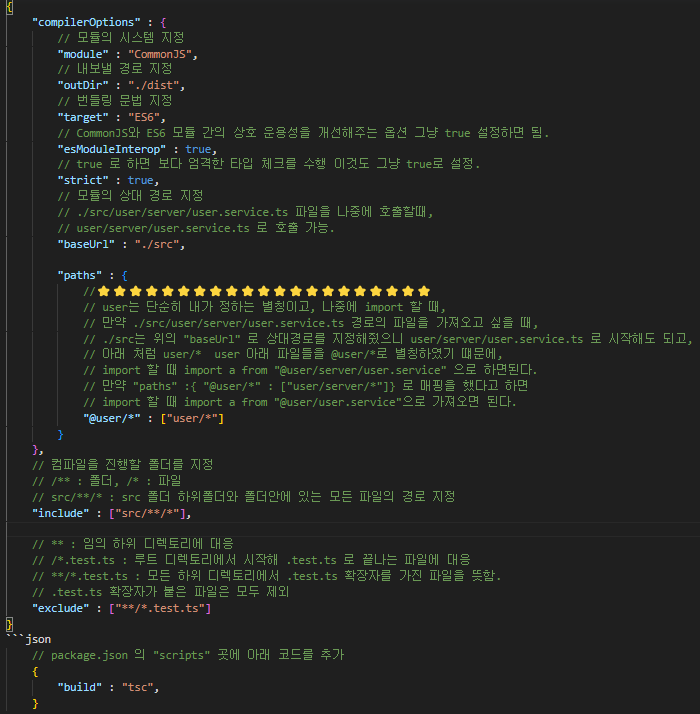Click comment '컴파일을 진행할 폴더를 지정'
Image resolution: width=700 pixels, height=714 pixels.
123,465
